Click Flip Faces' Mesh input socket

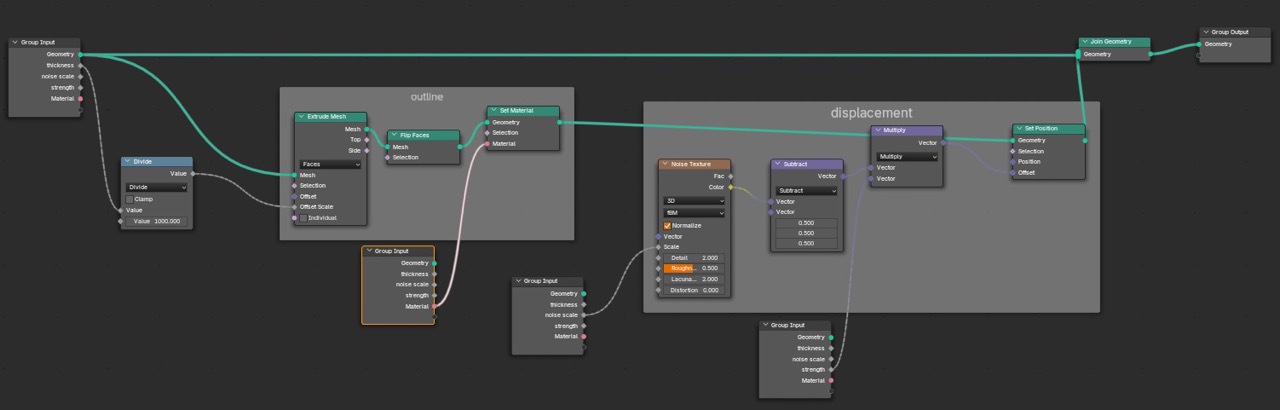pos(387,147)
